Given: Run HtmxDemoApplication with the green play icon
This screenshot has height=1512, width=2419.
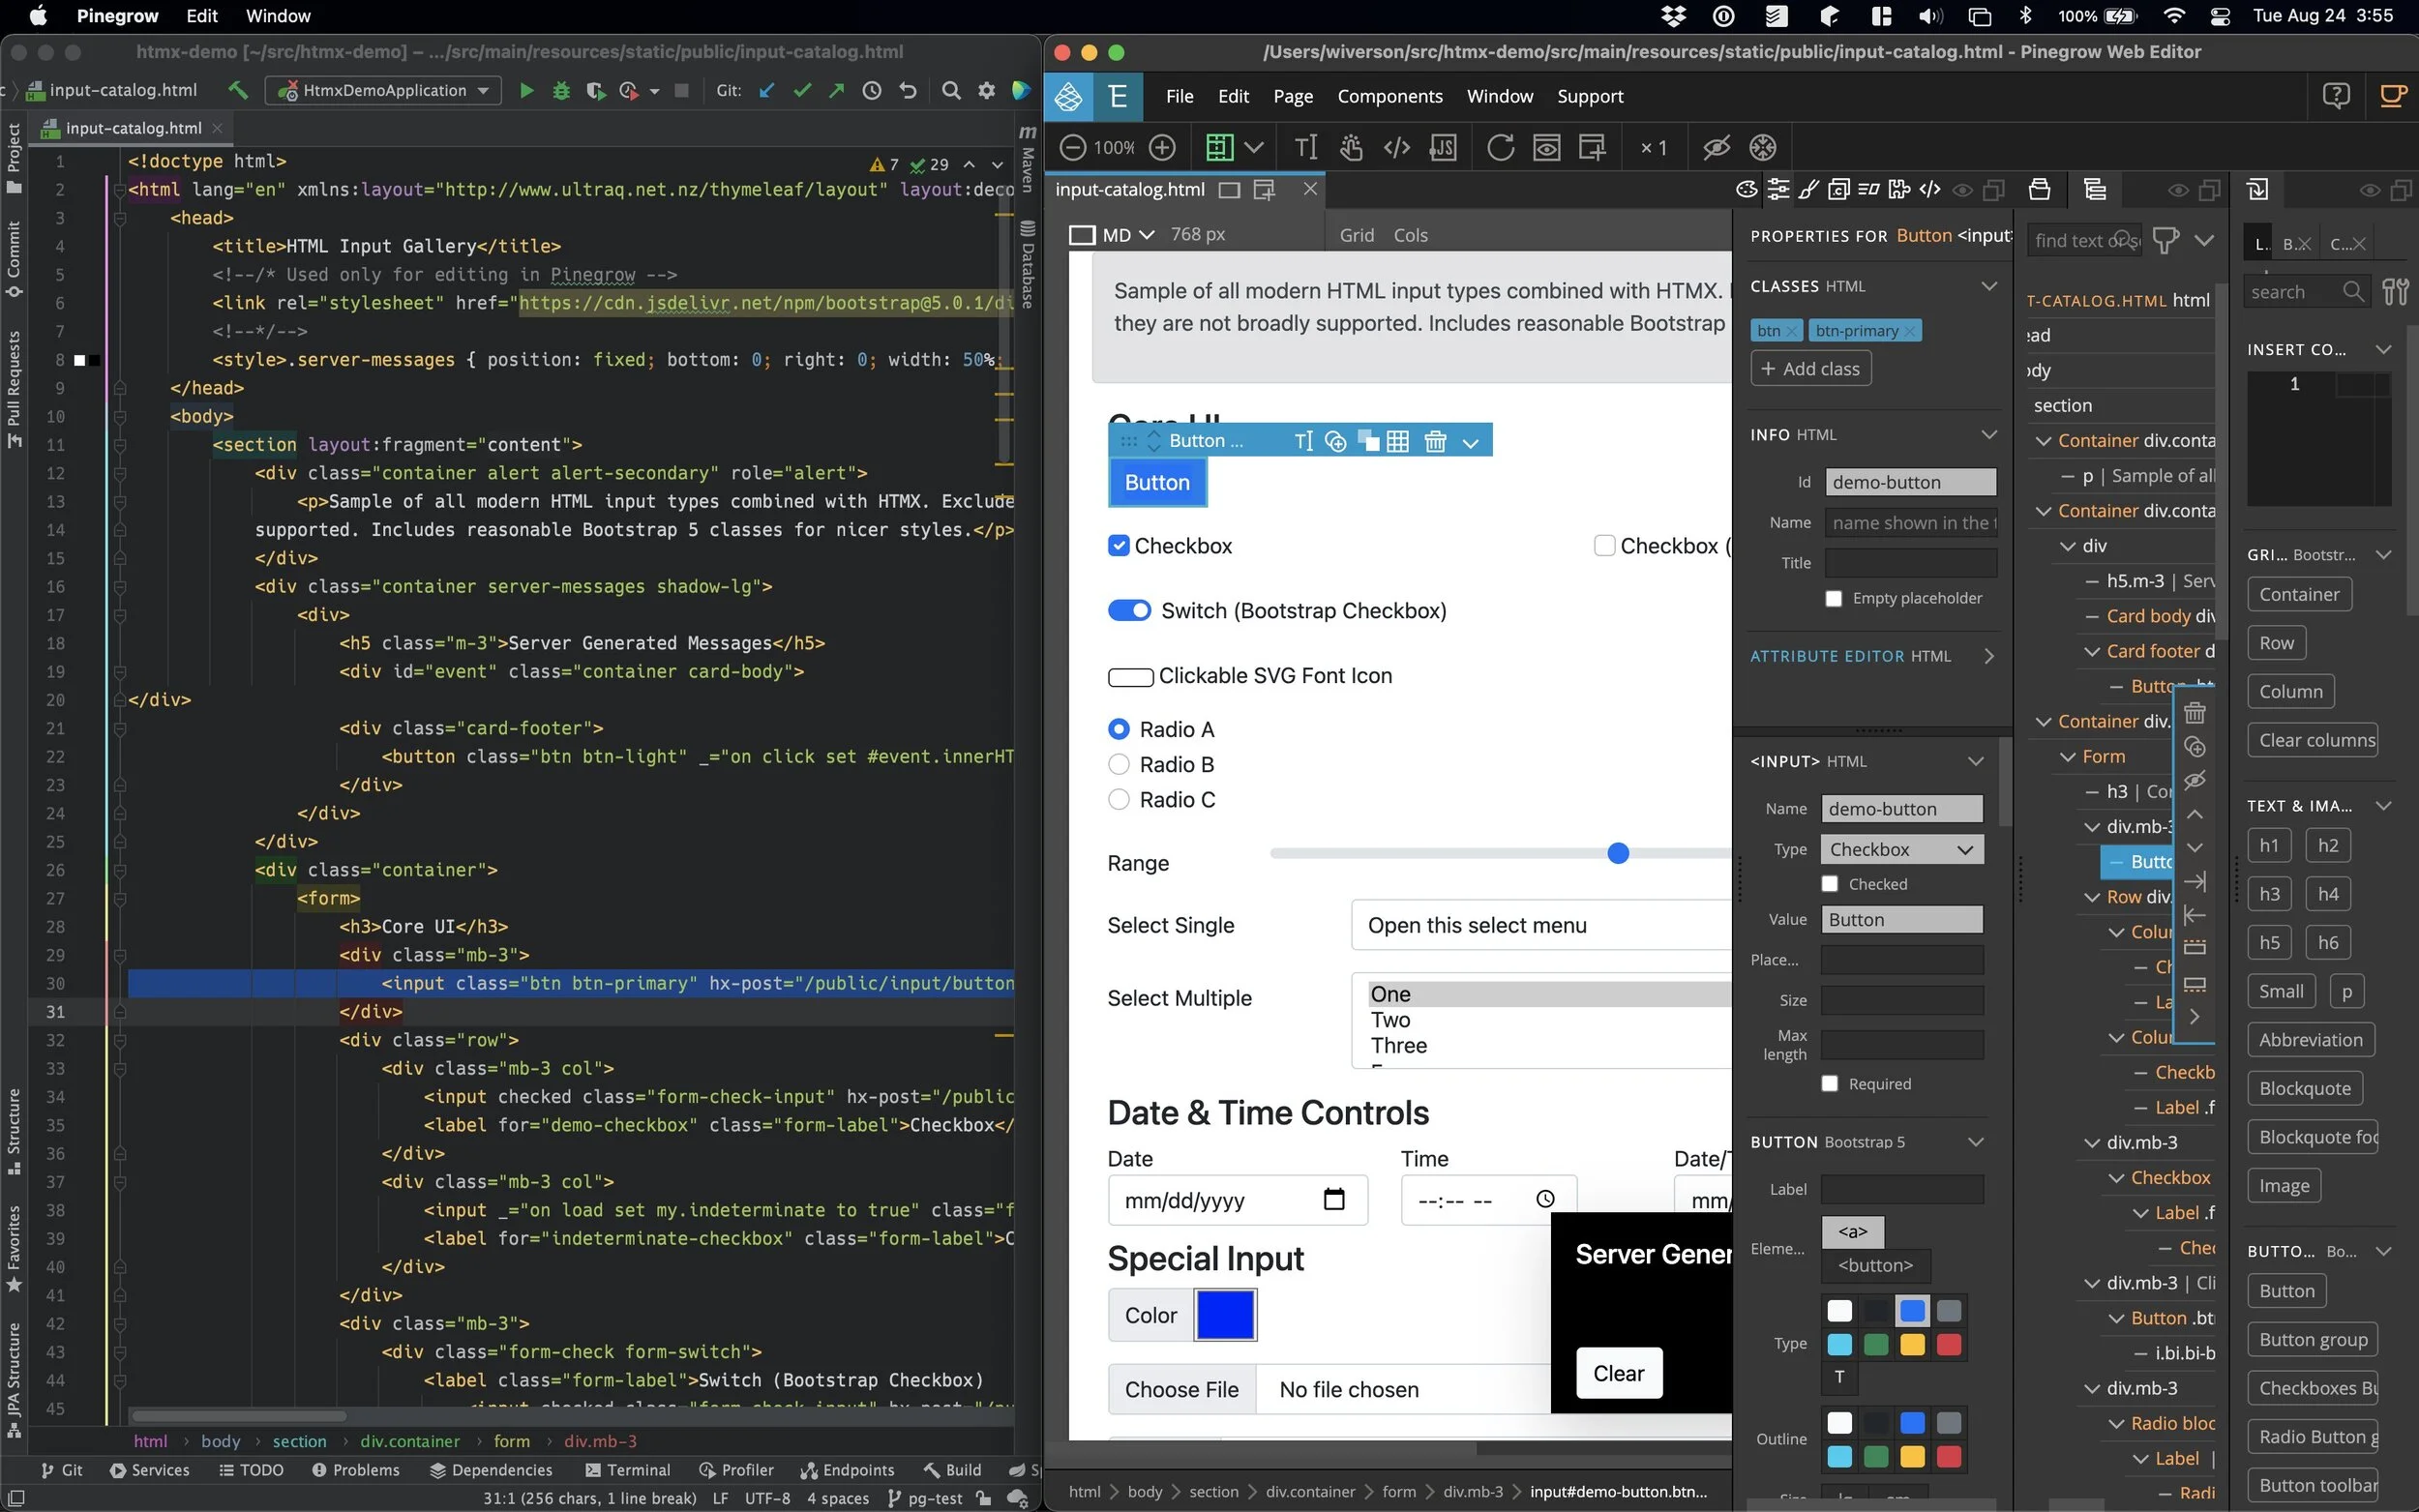Looking at the screenshot, I should (527, 90).
